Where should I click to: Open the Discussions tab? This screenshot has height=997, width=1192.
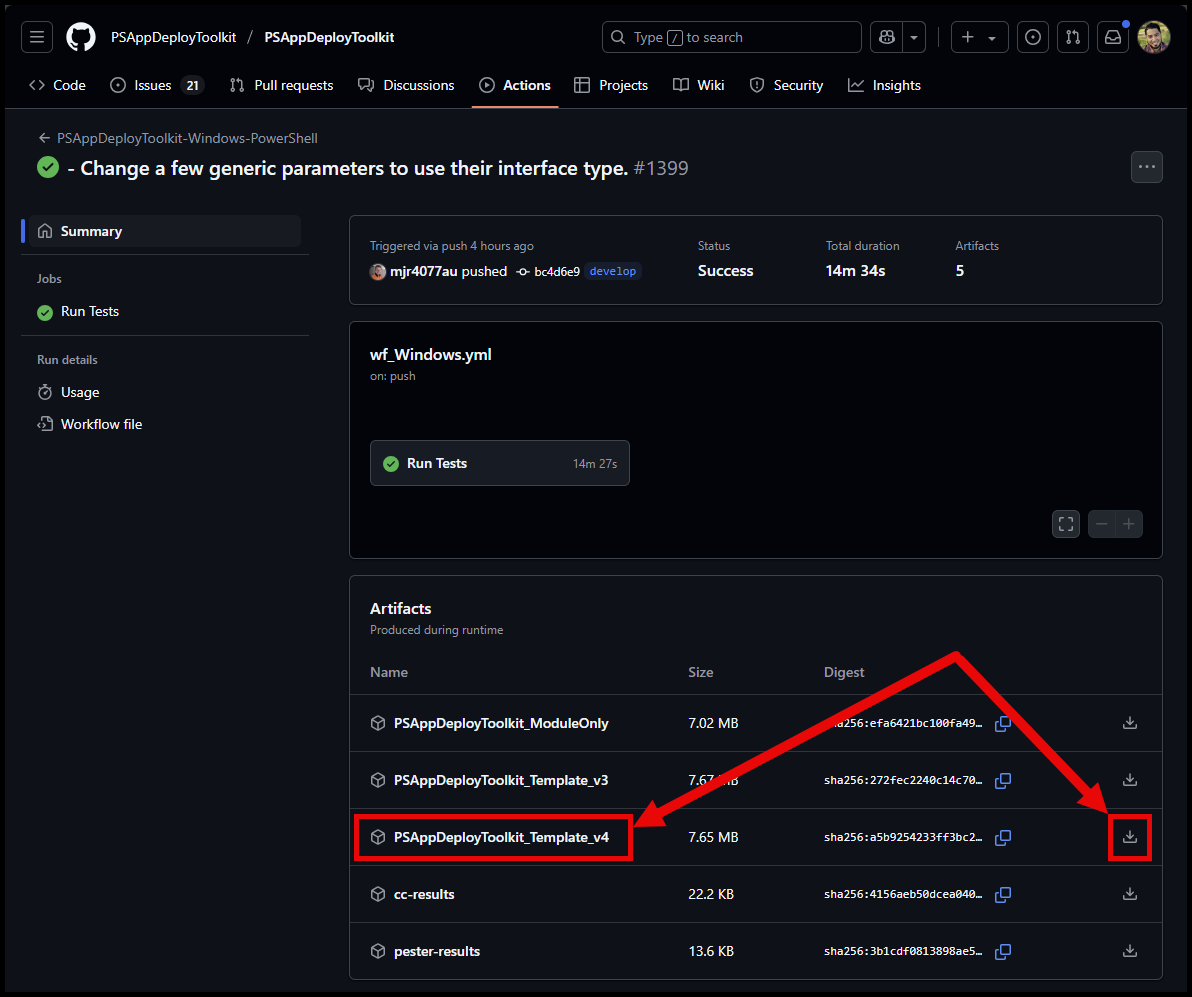click(x=406, y=85)
